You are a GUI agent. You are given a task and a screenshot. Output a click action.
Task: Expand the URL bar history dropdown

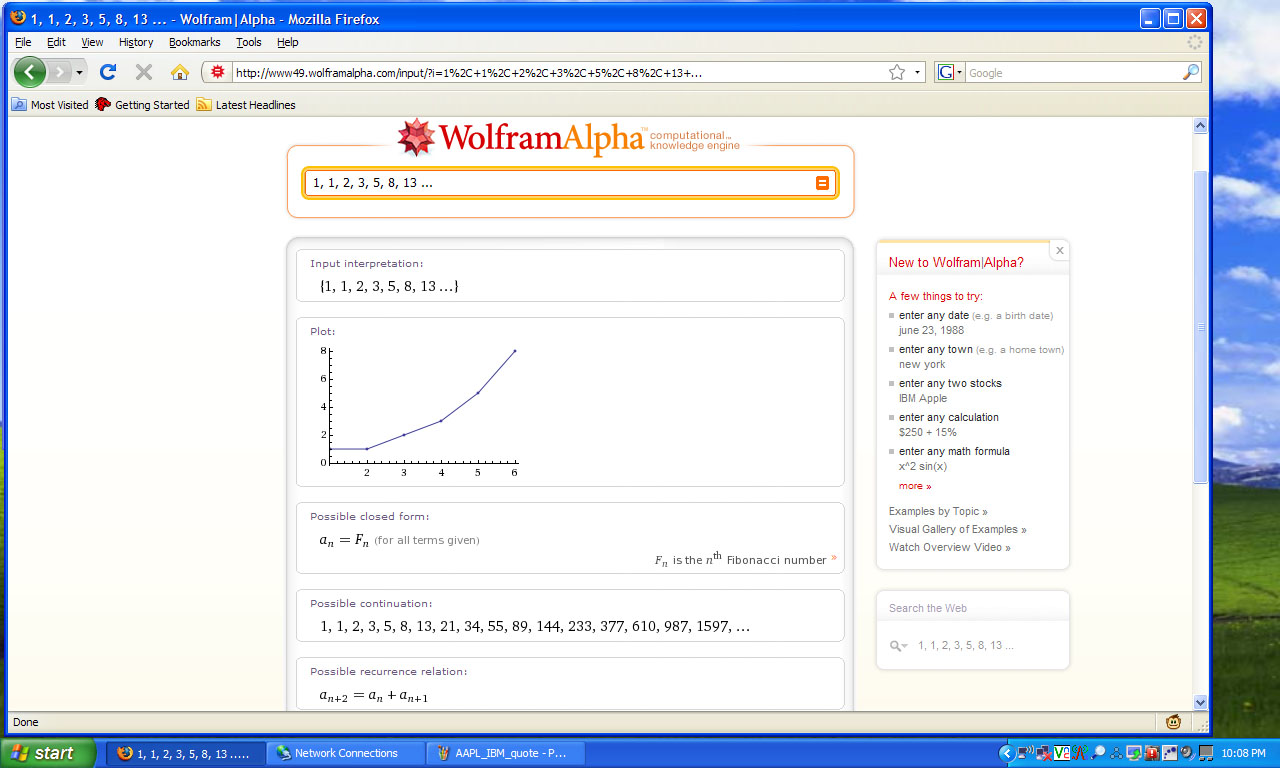917,72
